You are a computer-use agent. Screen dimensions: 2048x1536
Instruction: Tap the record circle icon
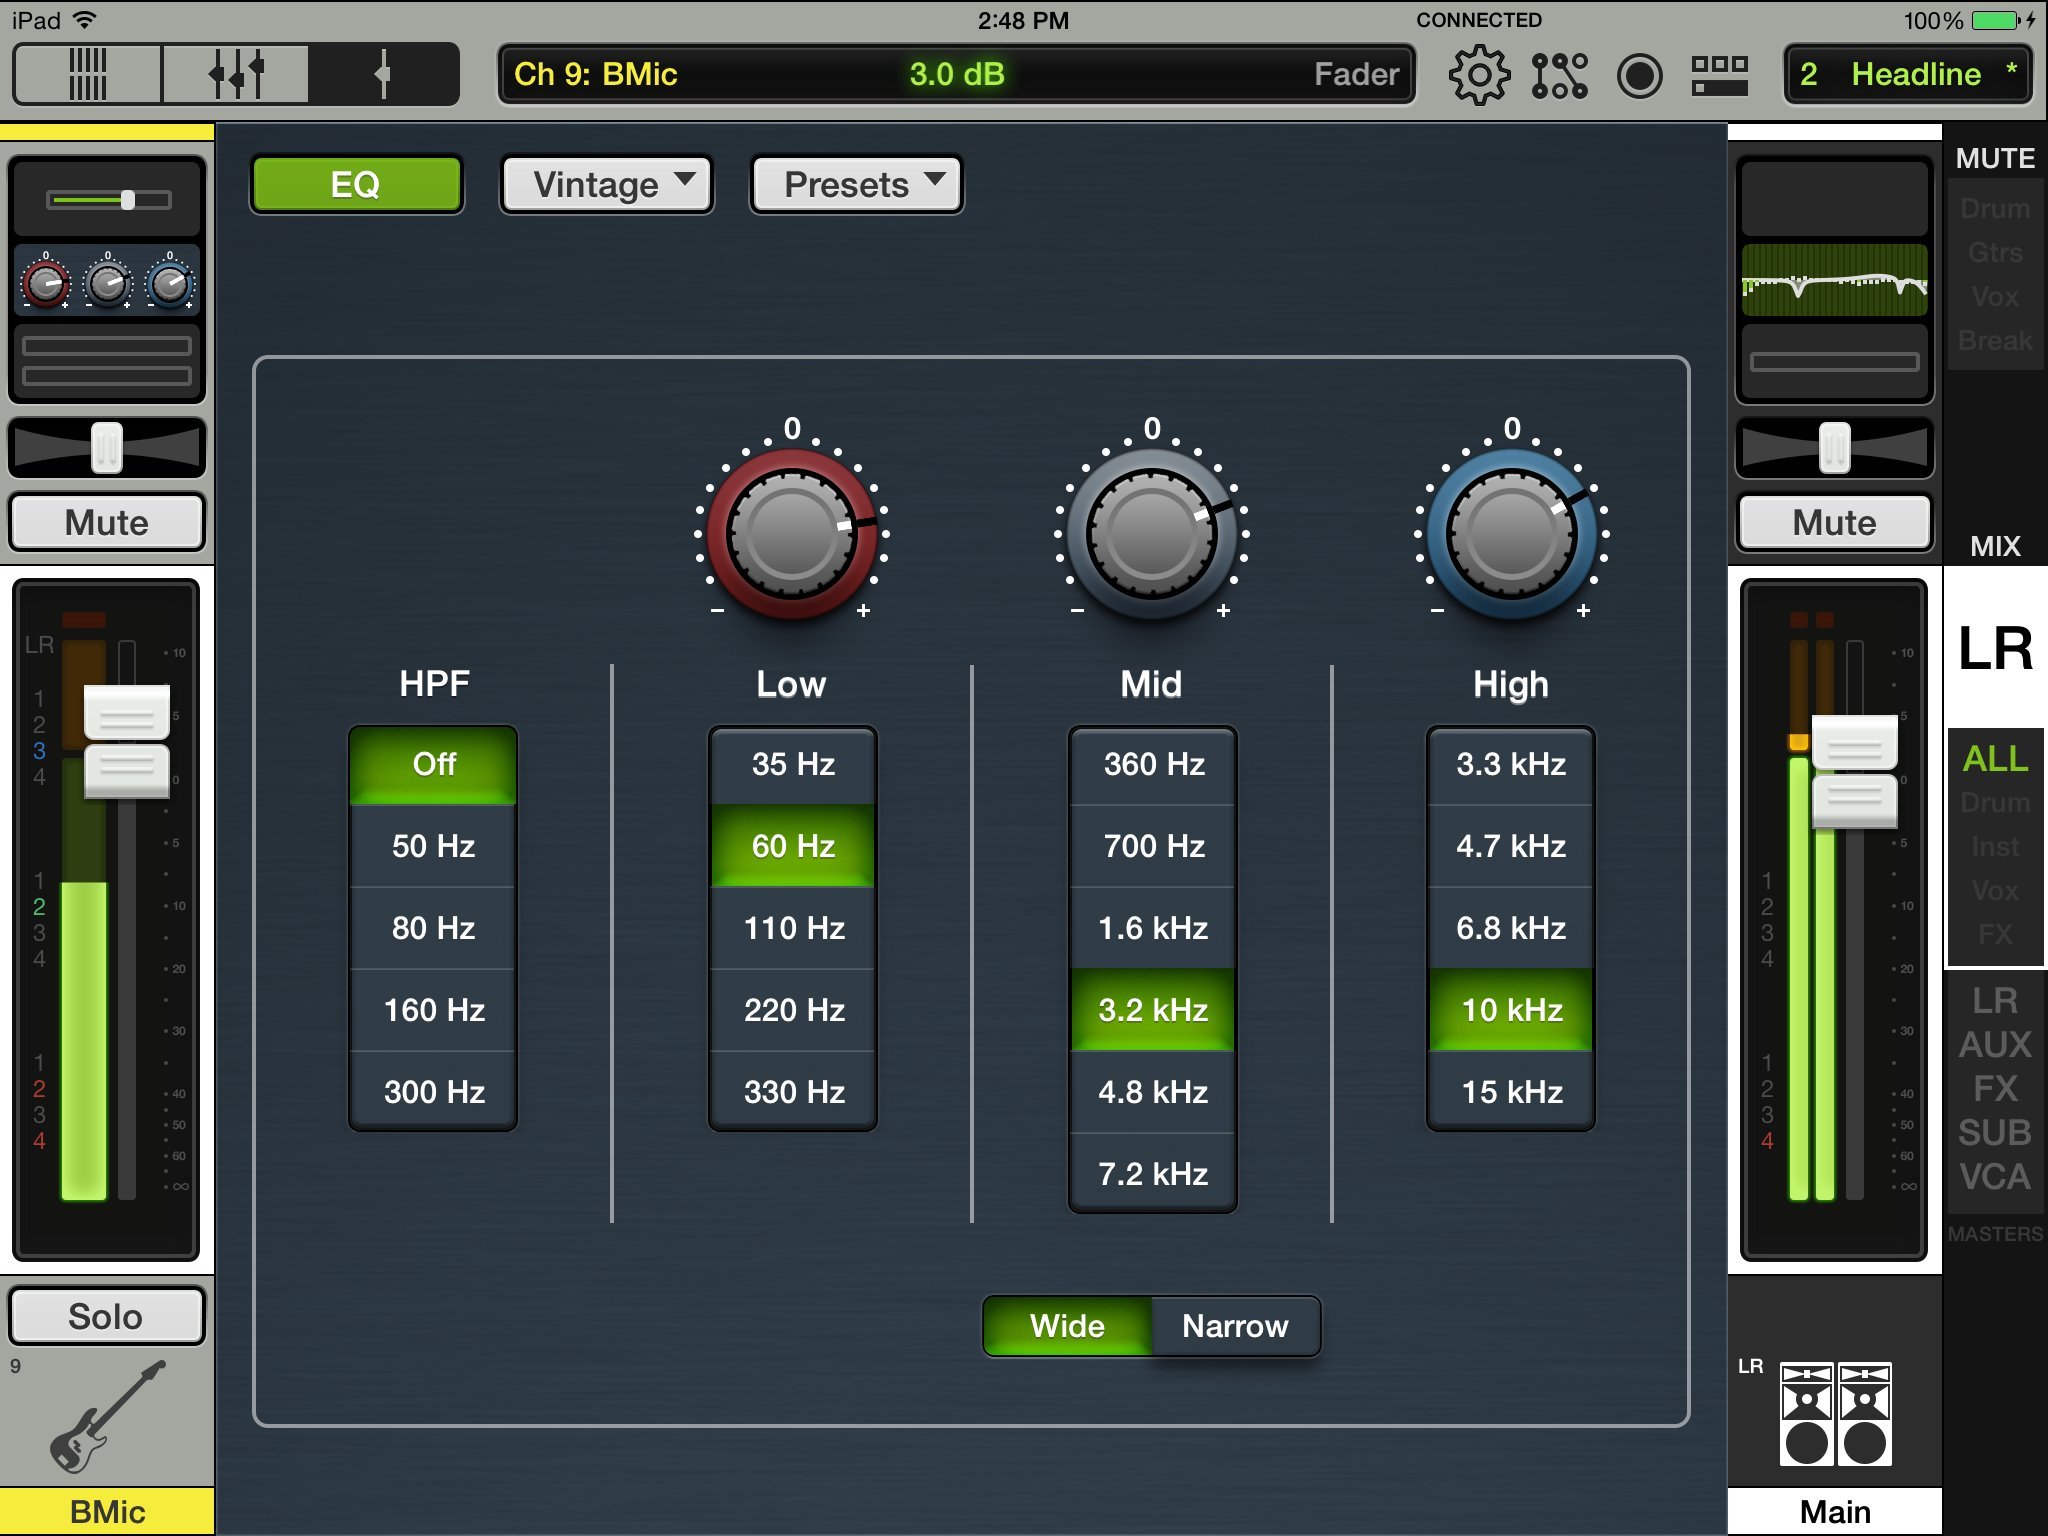[x=1639, y=75]
